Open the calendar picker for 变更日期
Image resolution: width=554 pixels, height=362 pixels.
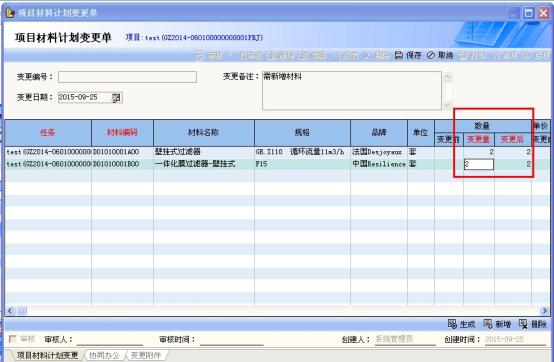pos(116,97)
